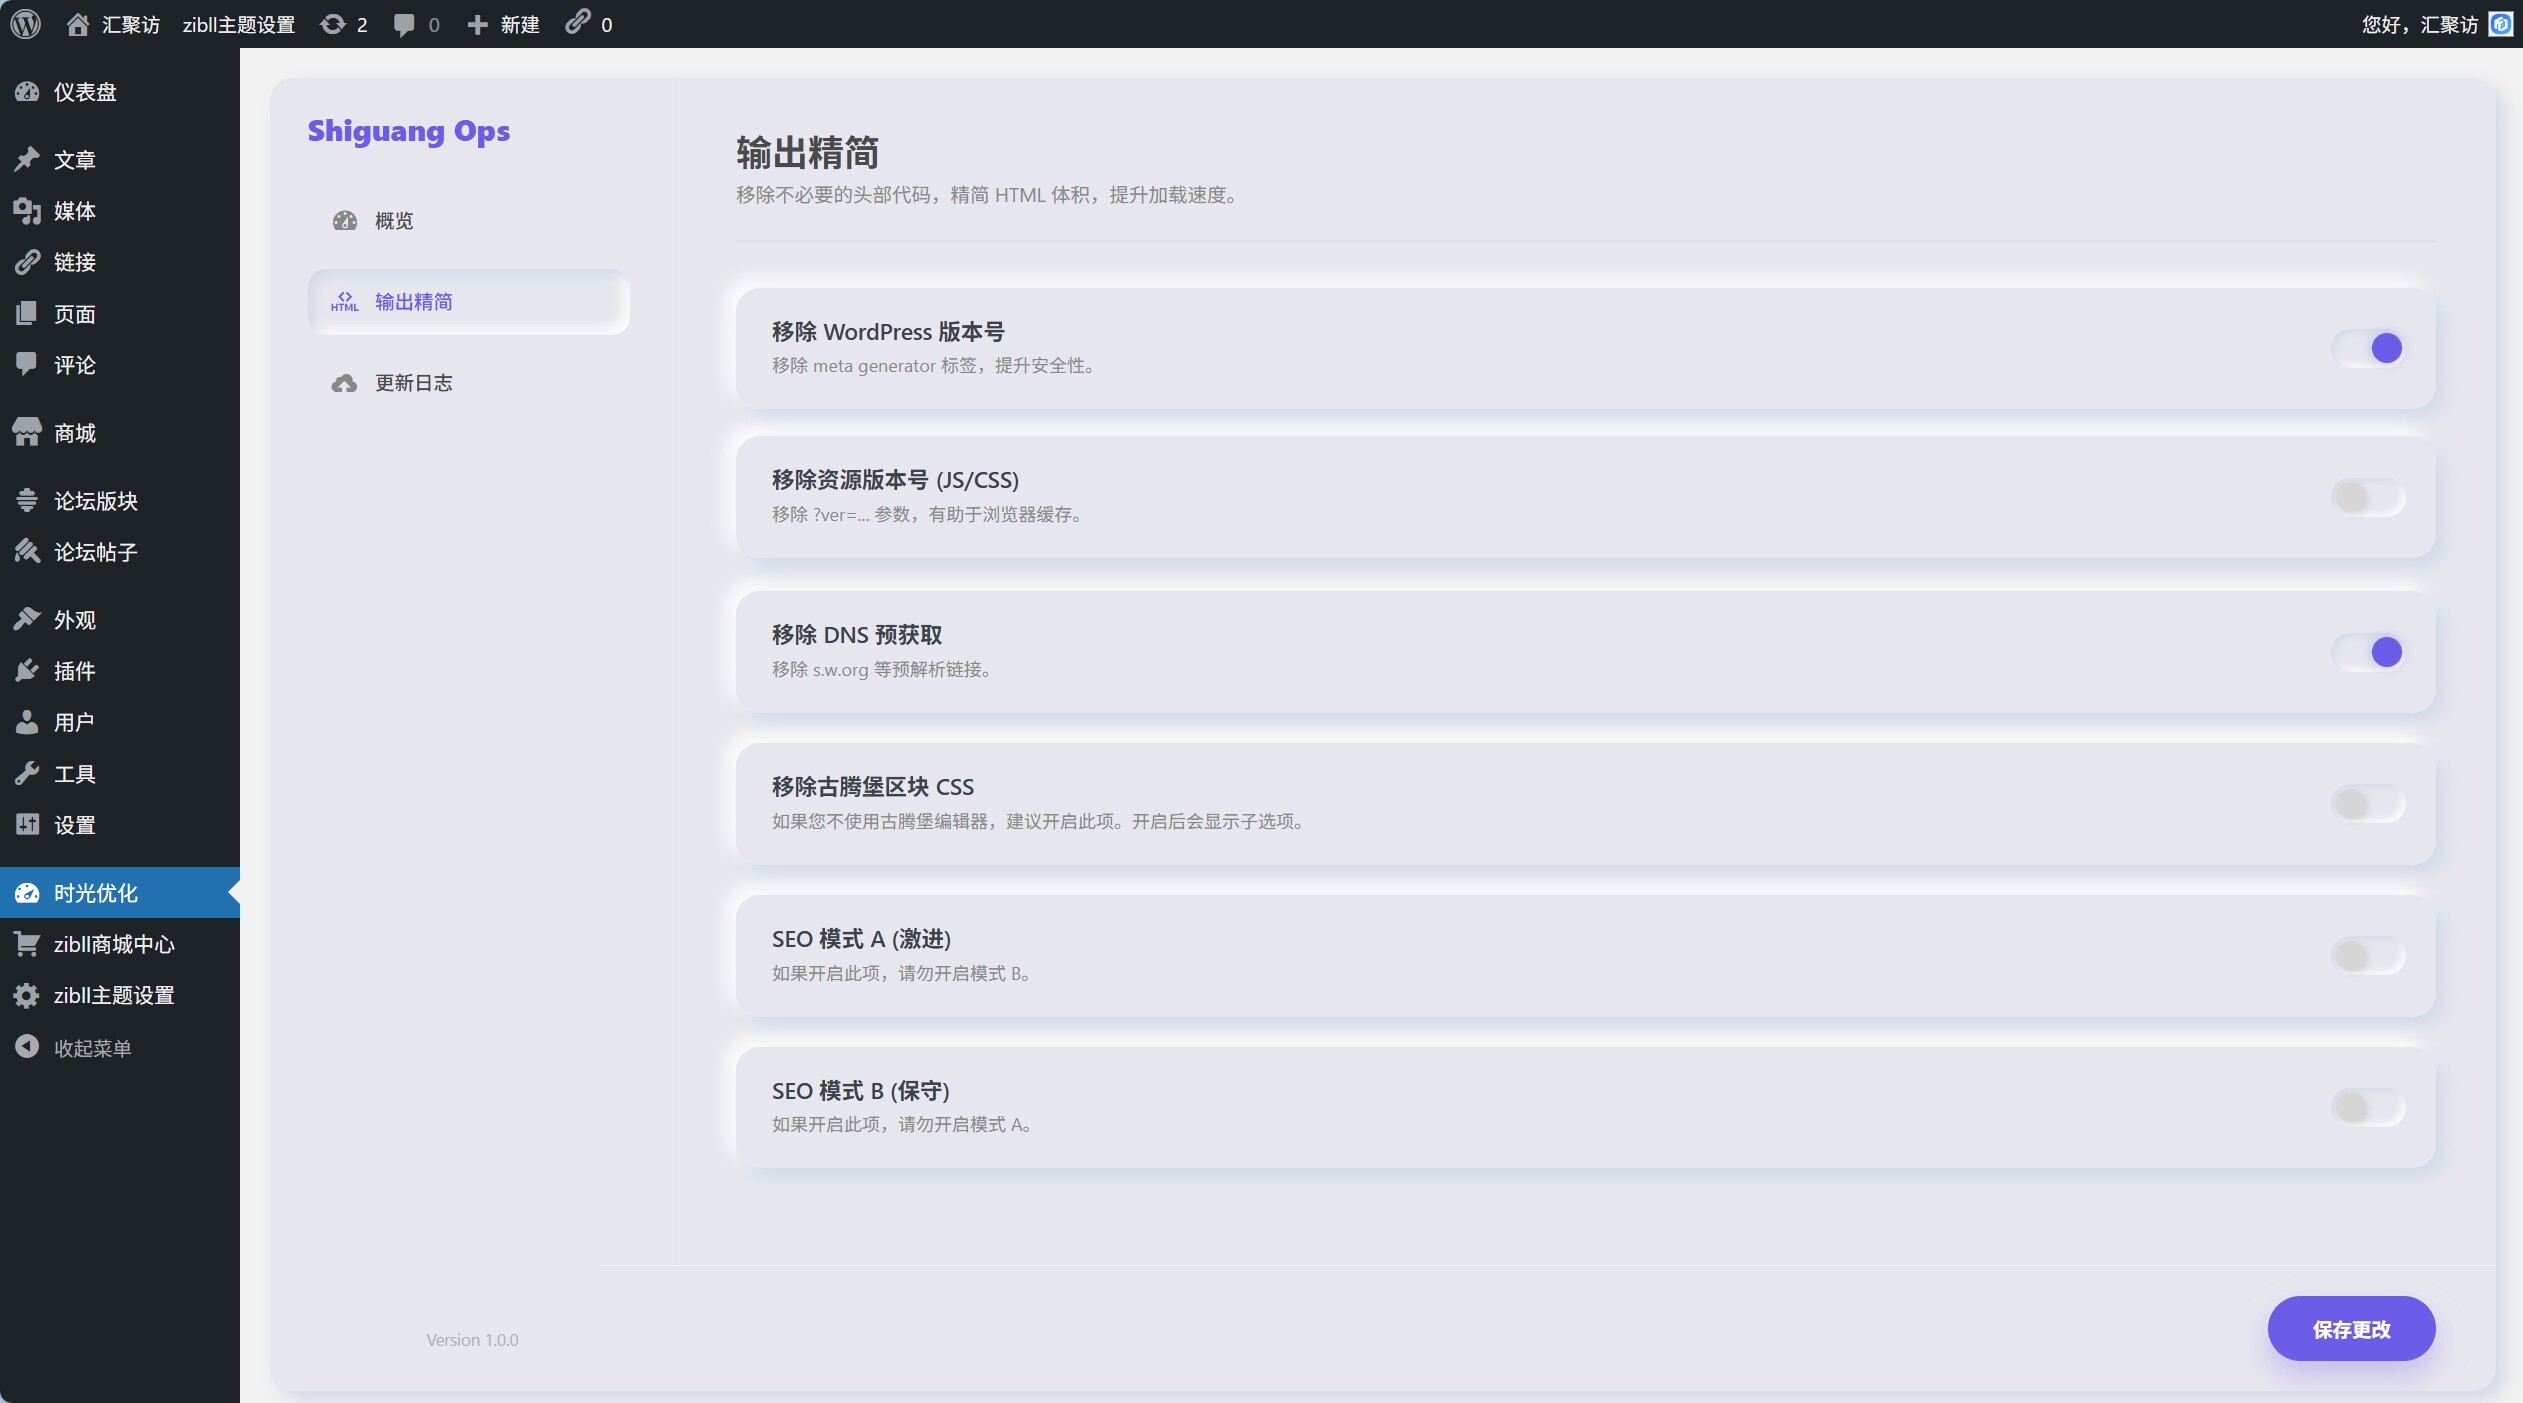Enable the 移除资源版本号 (JS/CSS) toggle
Viewport: 2523px width, 1403px height.
[x=2368, y=496]
